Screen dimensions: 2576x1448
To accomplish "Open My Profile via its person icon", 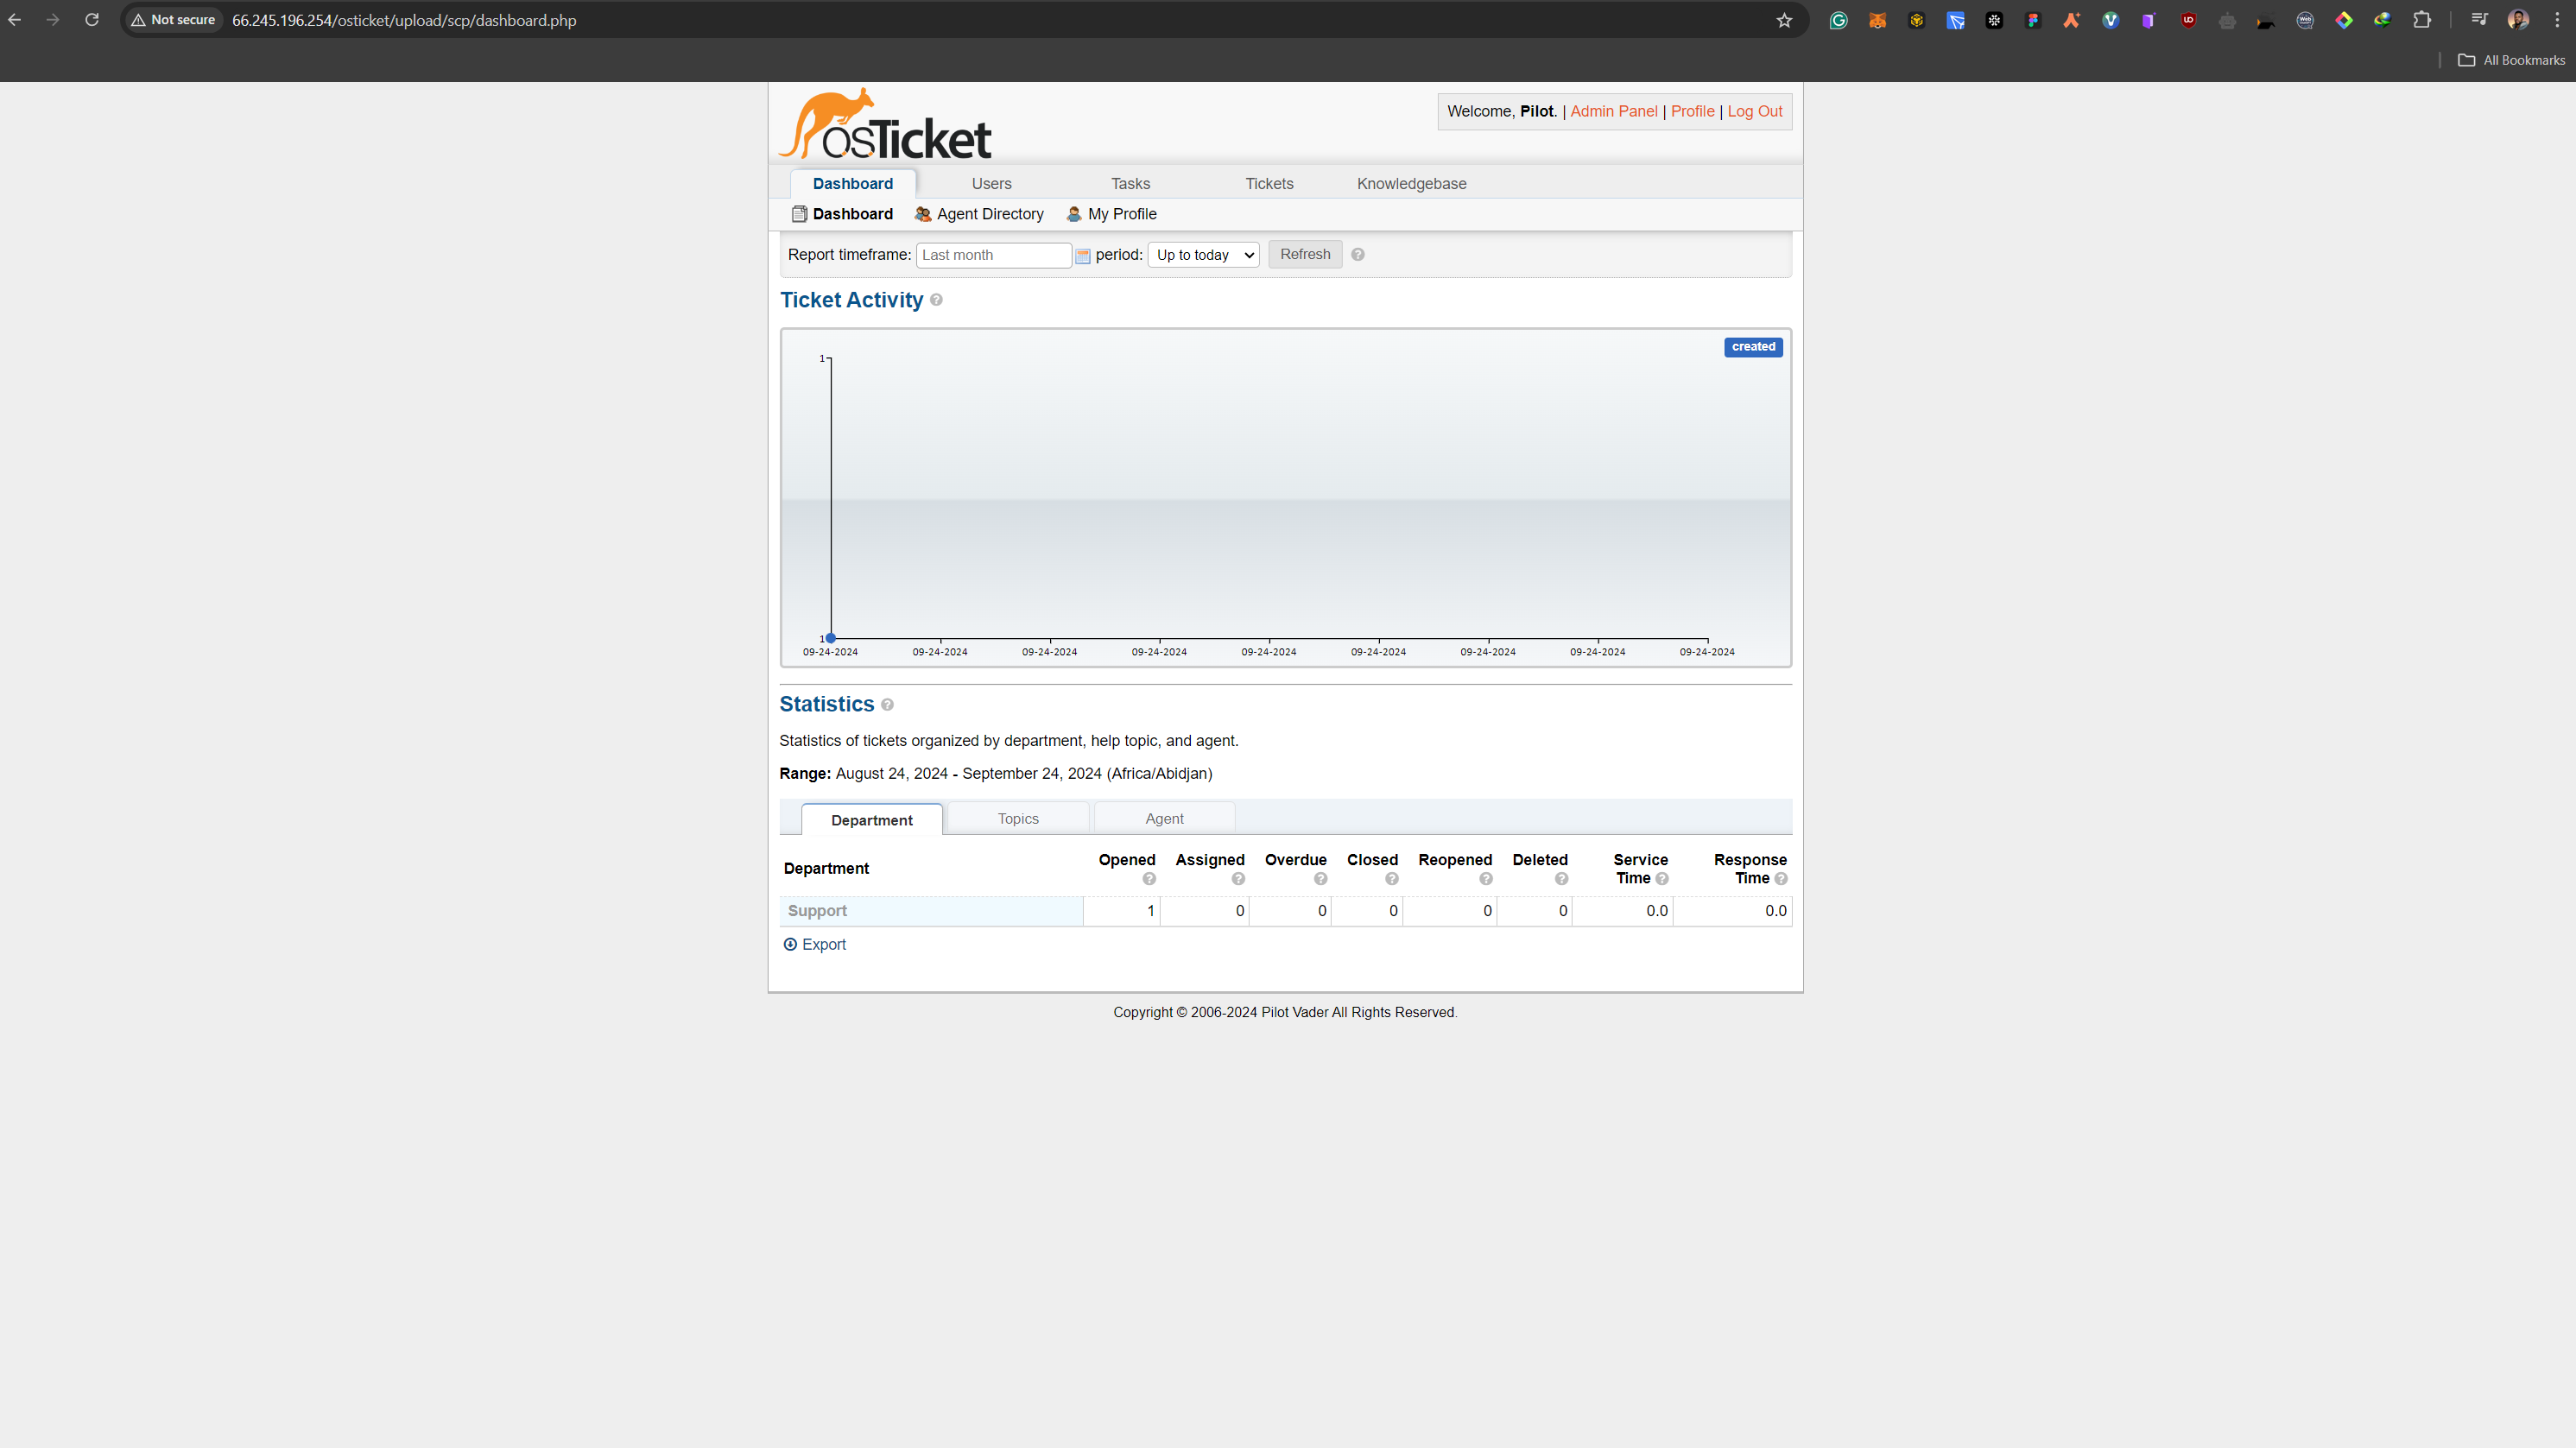I will [x=1073, y=214].
